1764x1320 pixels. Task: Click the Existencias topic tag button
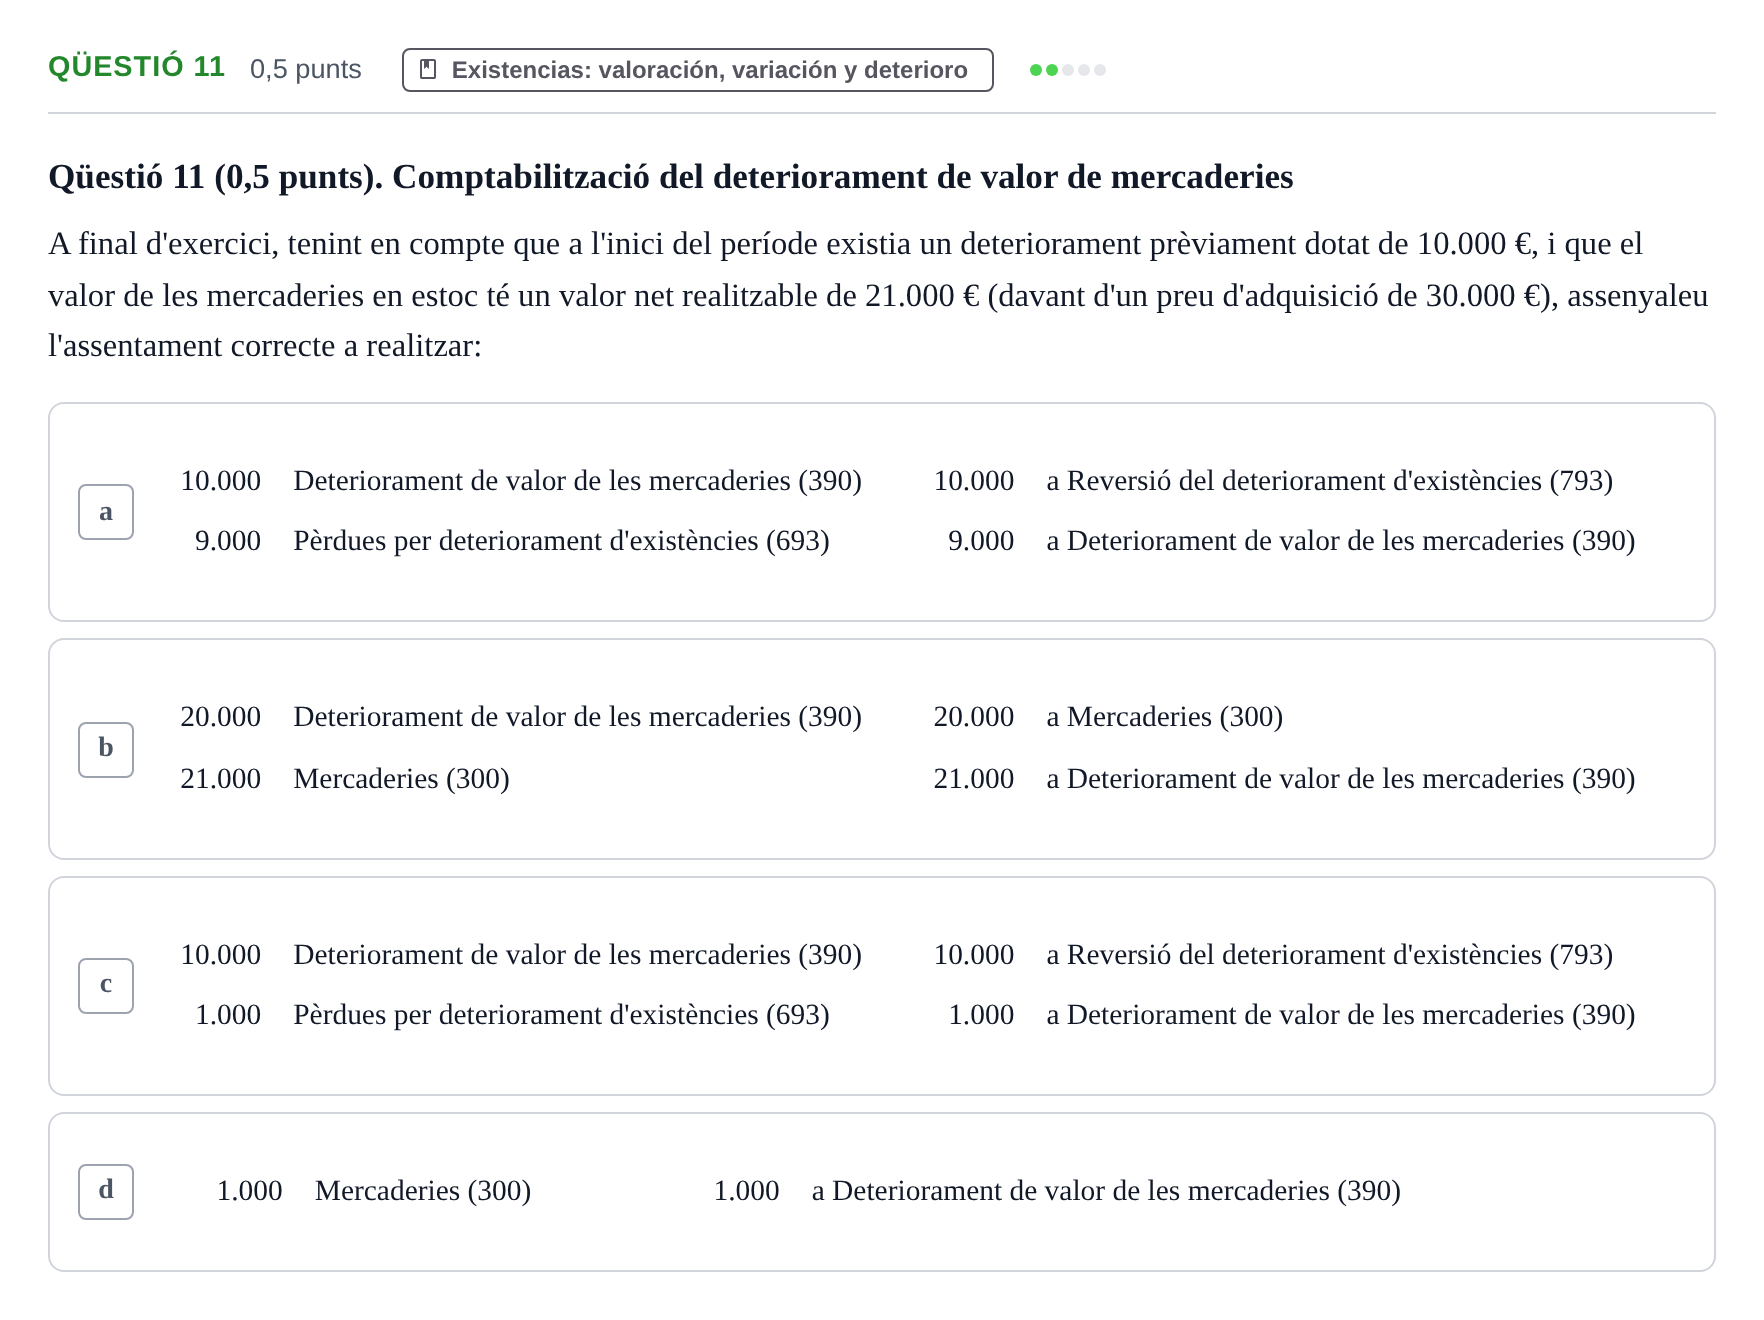[697, 70]
